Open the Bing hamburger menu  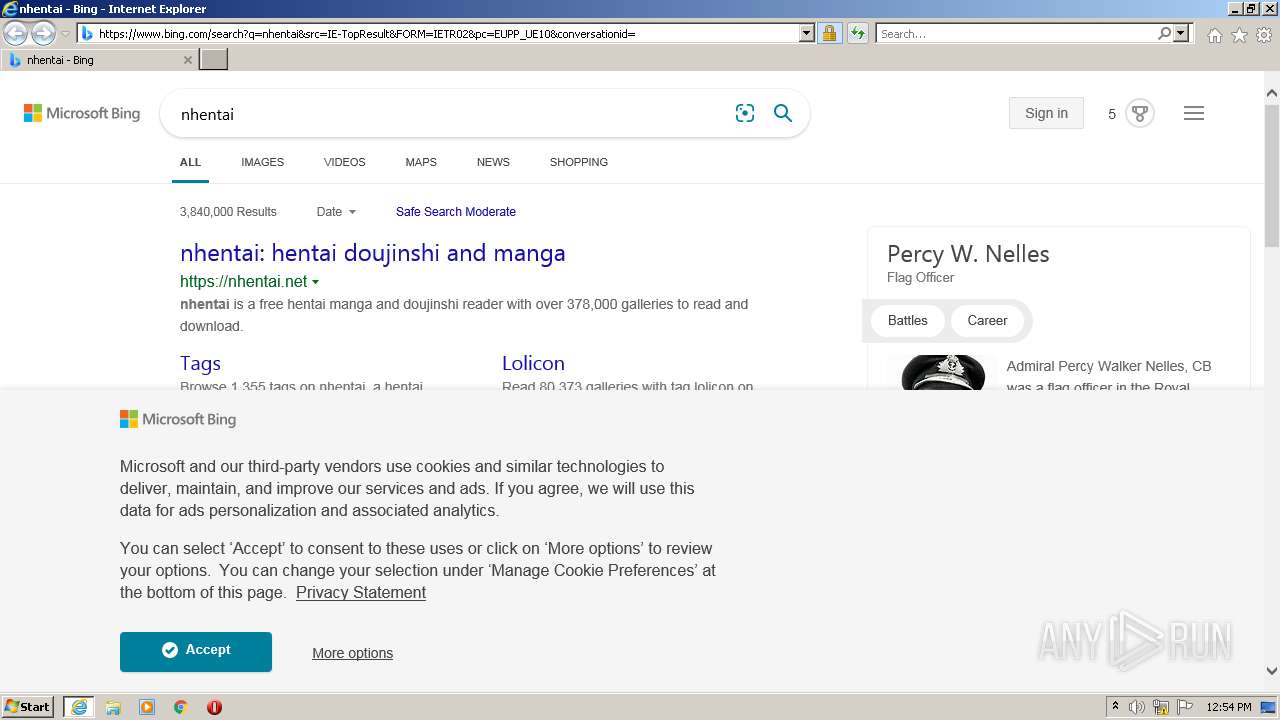click(x=1194, y=113)
